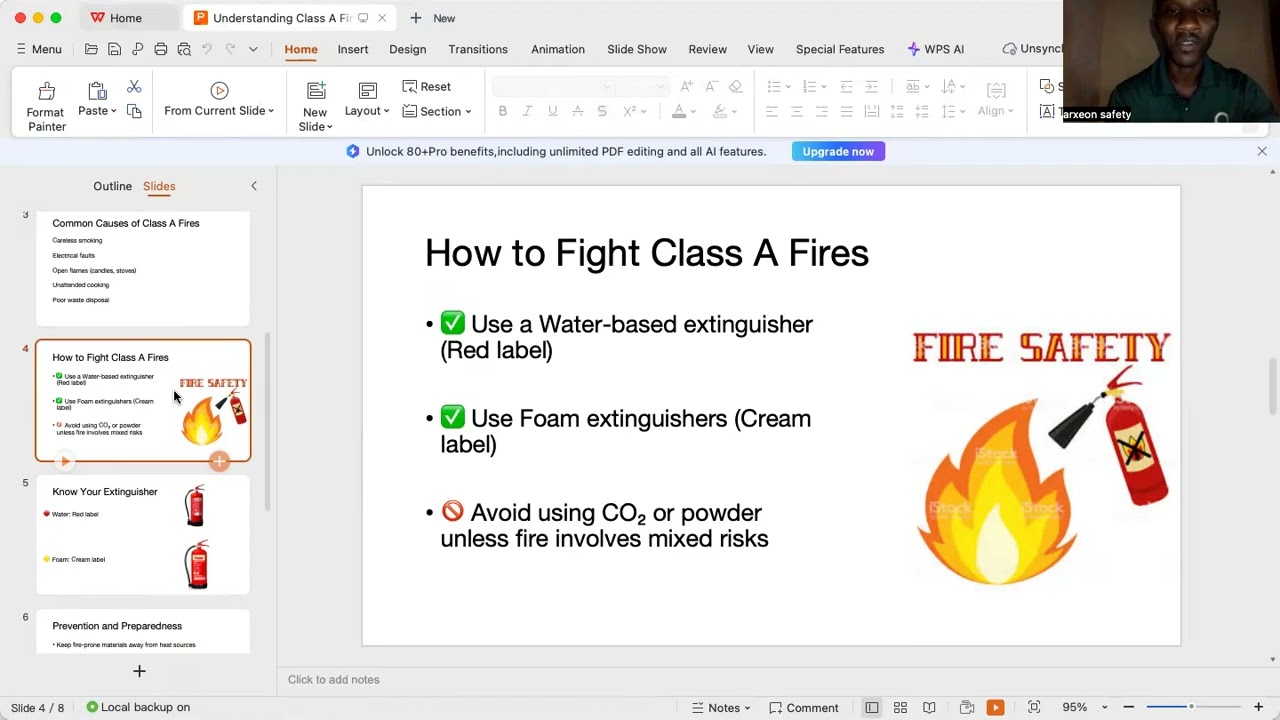This screenshot has height=720, width=1280.
Task: Start slideshow with orange play button
Action: click(995, 708)
